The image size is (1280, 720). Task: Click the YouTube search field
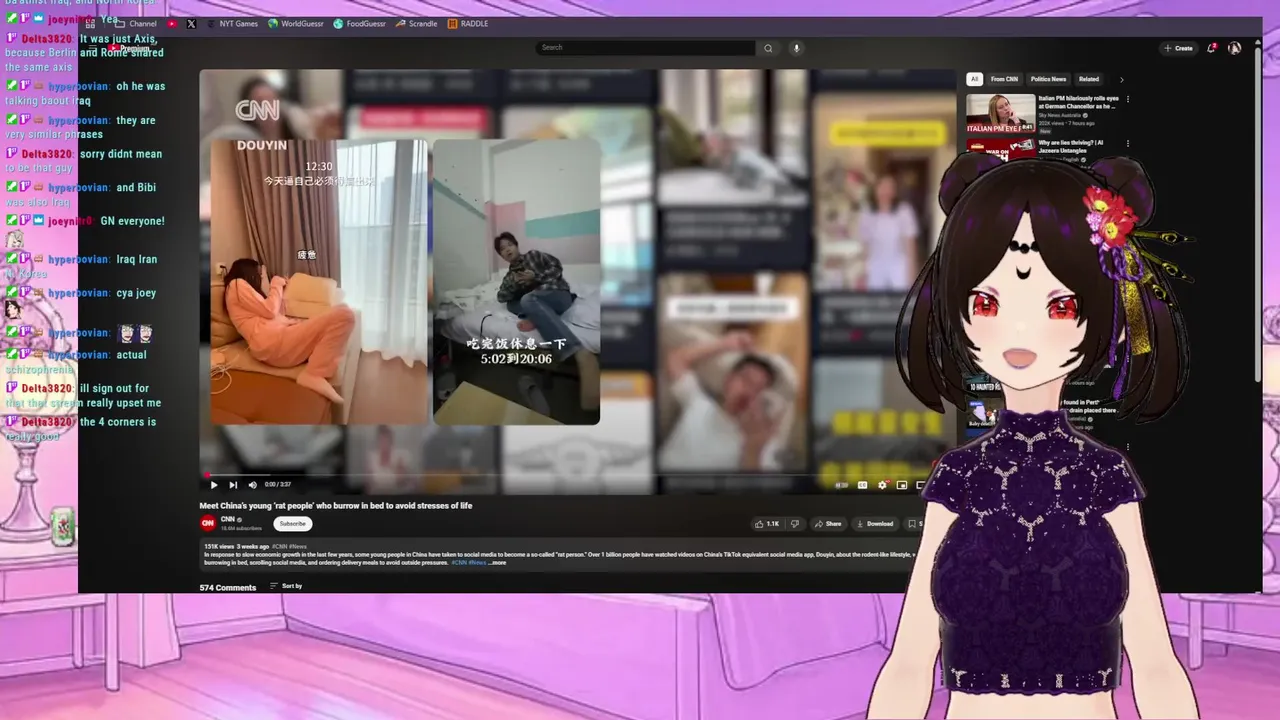[646, 48]
